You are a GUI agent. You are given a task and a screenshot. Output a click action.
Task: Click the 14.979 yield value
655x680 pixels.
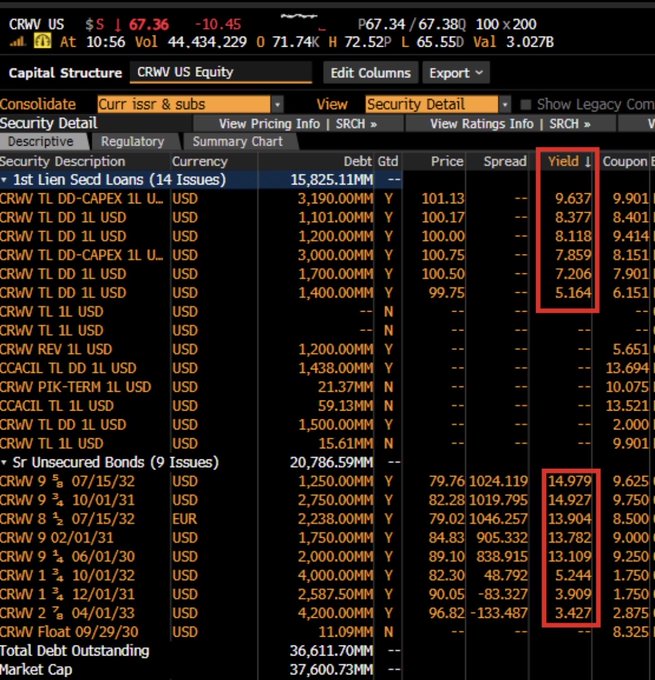[570, 481]
